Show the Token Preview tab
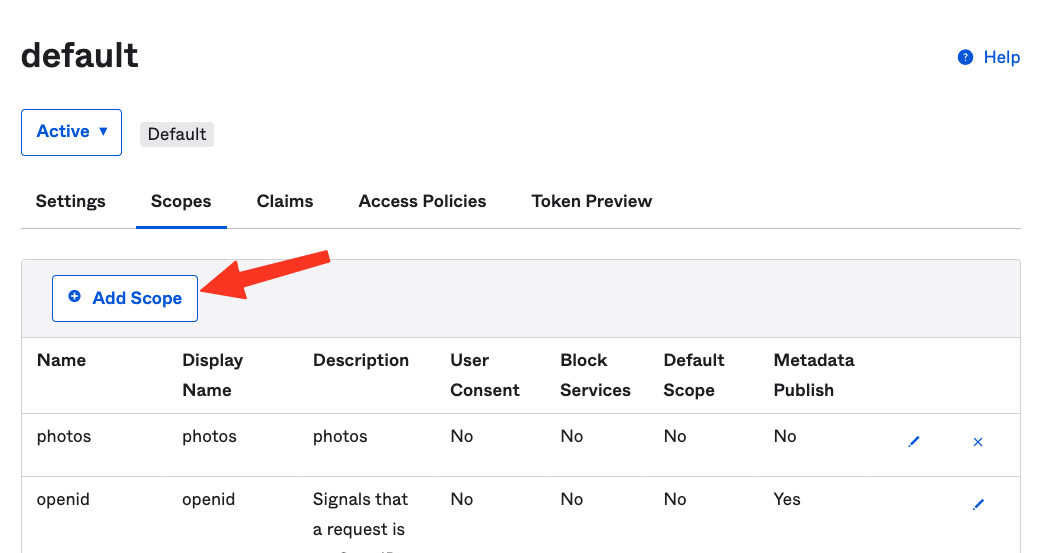This screenshot has width=1045, height=553. coord(591,201)
